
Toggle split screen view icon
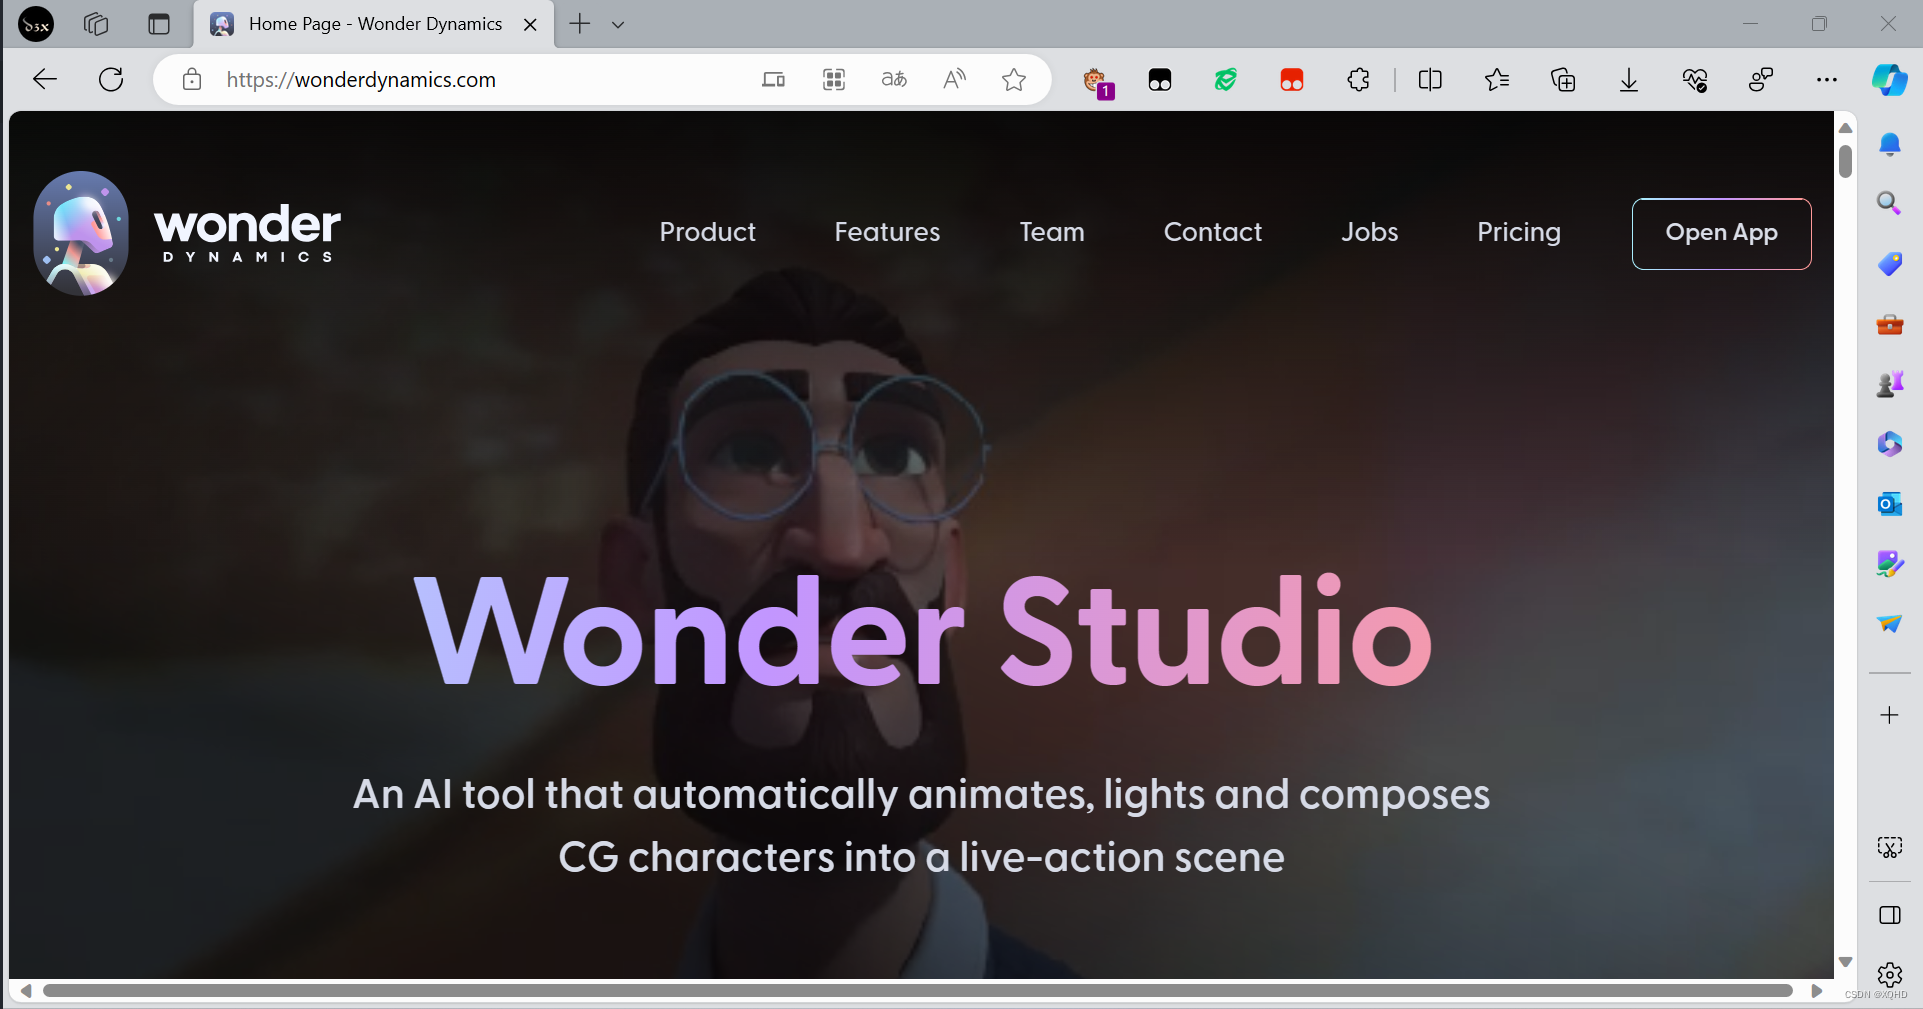point(1430,80)
